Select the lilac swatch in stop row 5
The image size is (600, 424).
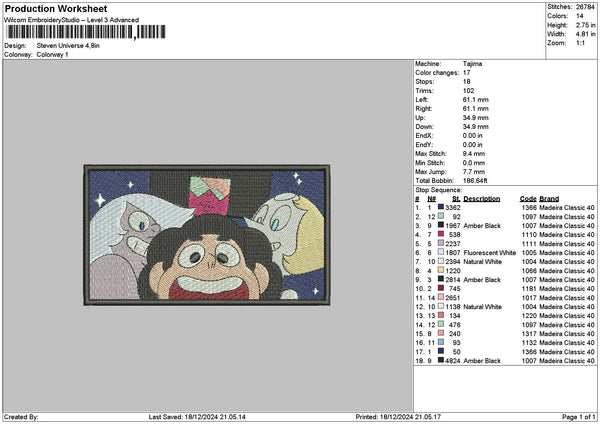(x=441, y=243)
